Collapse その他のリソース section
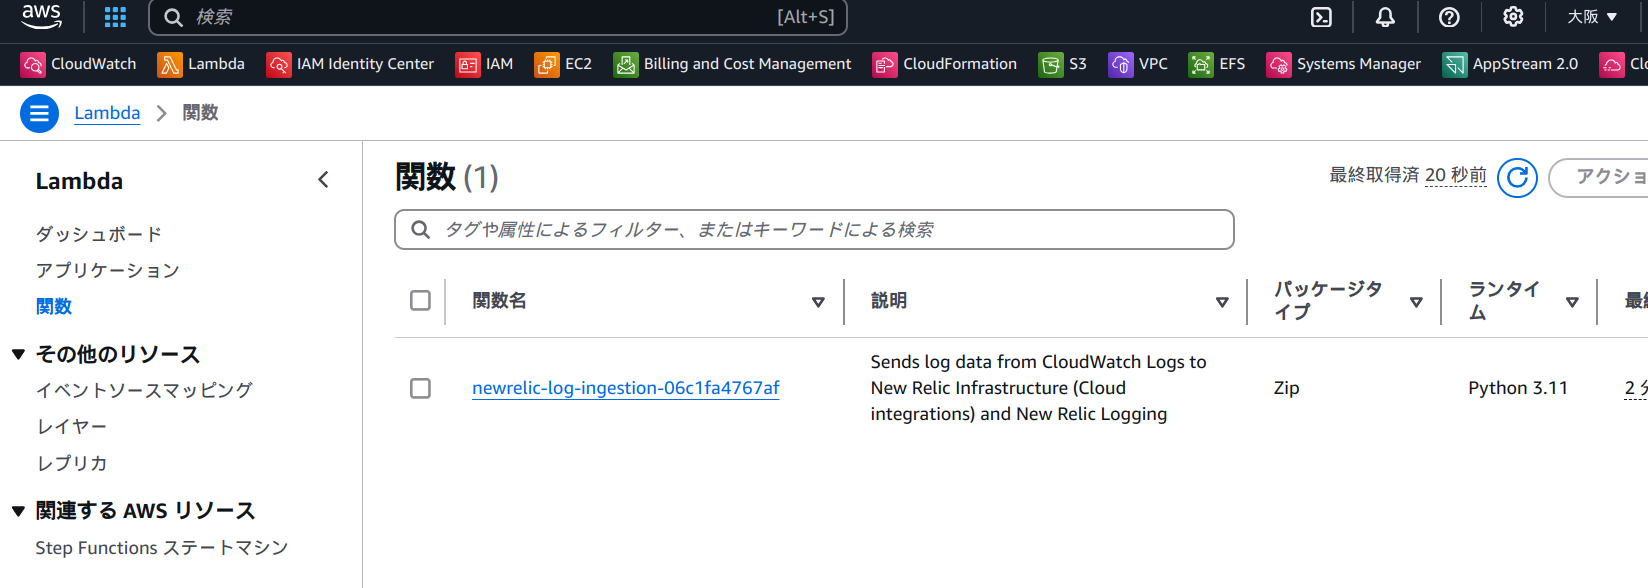The width and height of the screenshot is (1648, 588). pyautogui.click(x=18, y=354)
